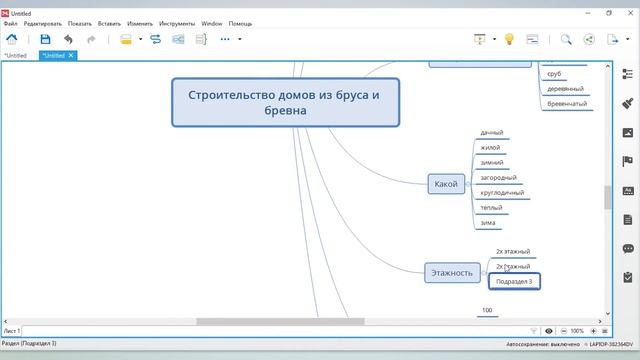640x360 pixels.
Task: Expand the topic insert dropdown arrow
Action: [140, 39]
